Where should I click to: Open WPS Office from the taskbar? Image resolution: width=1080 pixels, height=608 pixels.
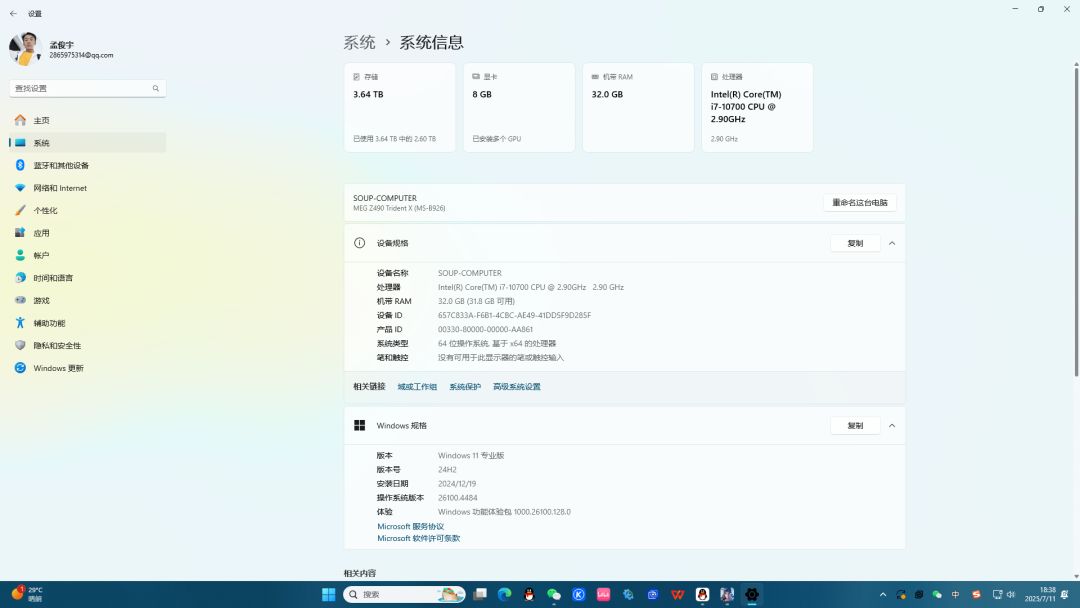[x=678, y=594]
